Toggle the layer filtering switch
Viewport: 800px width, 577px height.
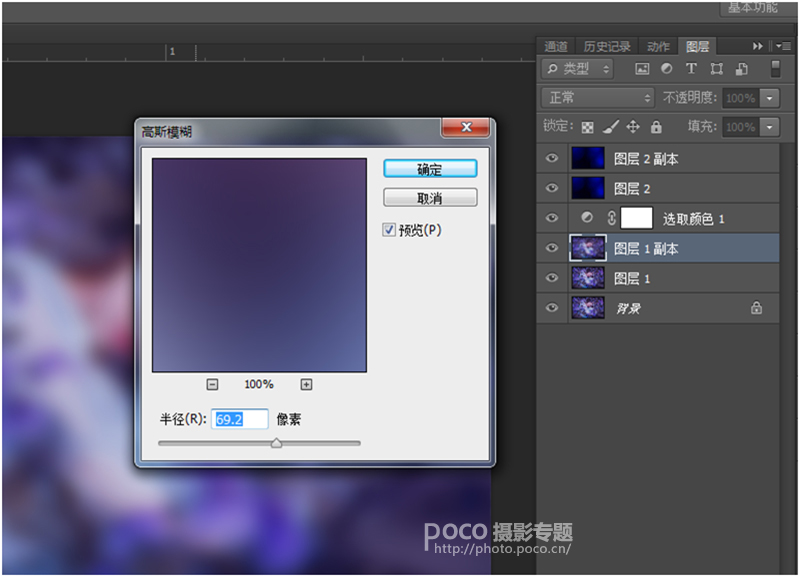775,69
